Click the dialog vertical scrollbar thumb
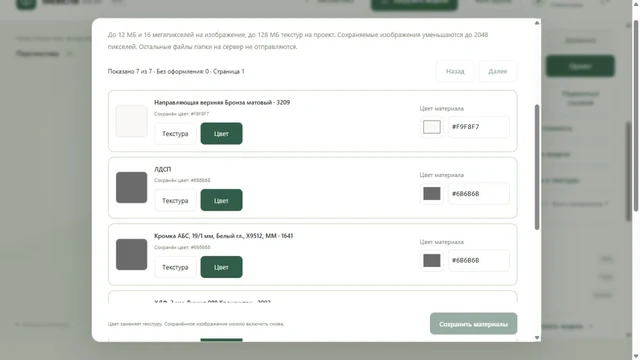Image resolution: width=640 pixels, height=360 pixels. 537,167
